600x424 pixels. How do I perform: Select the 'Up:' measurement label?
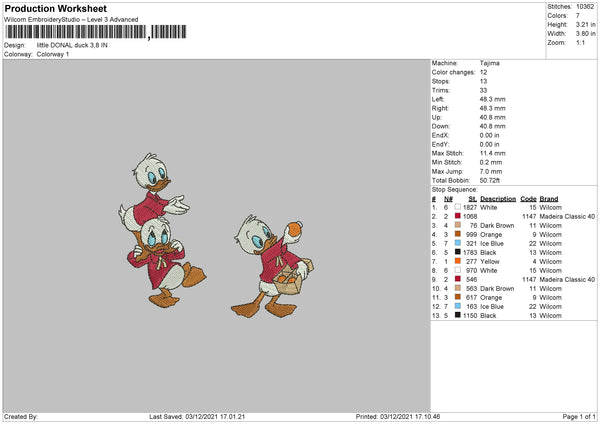[x=437, y=117]
